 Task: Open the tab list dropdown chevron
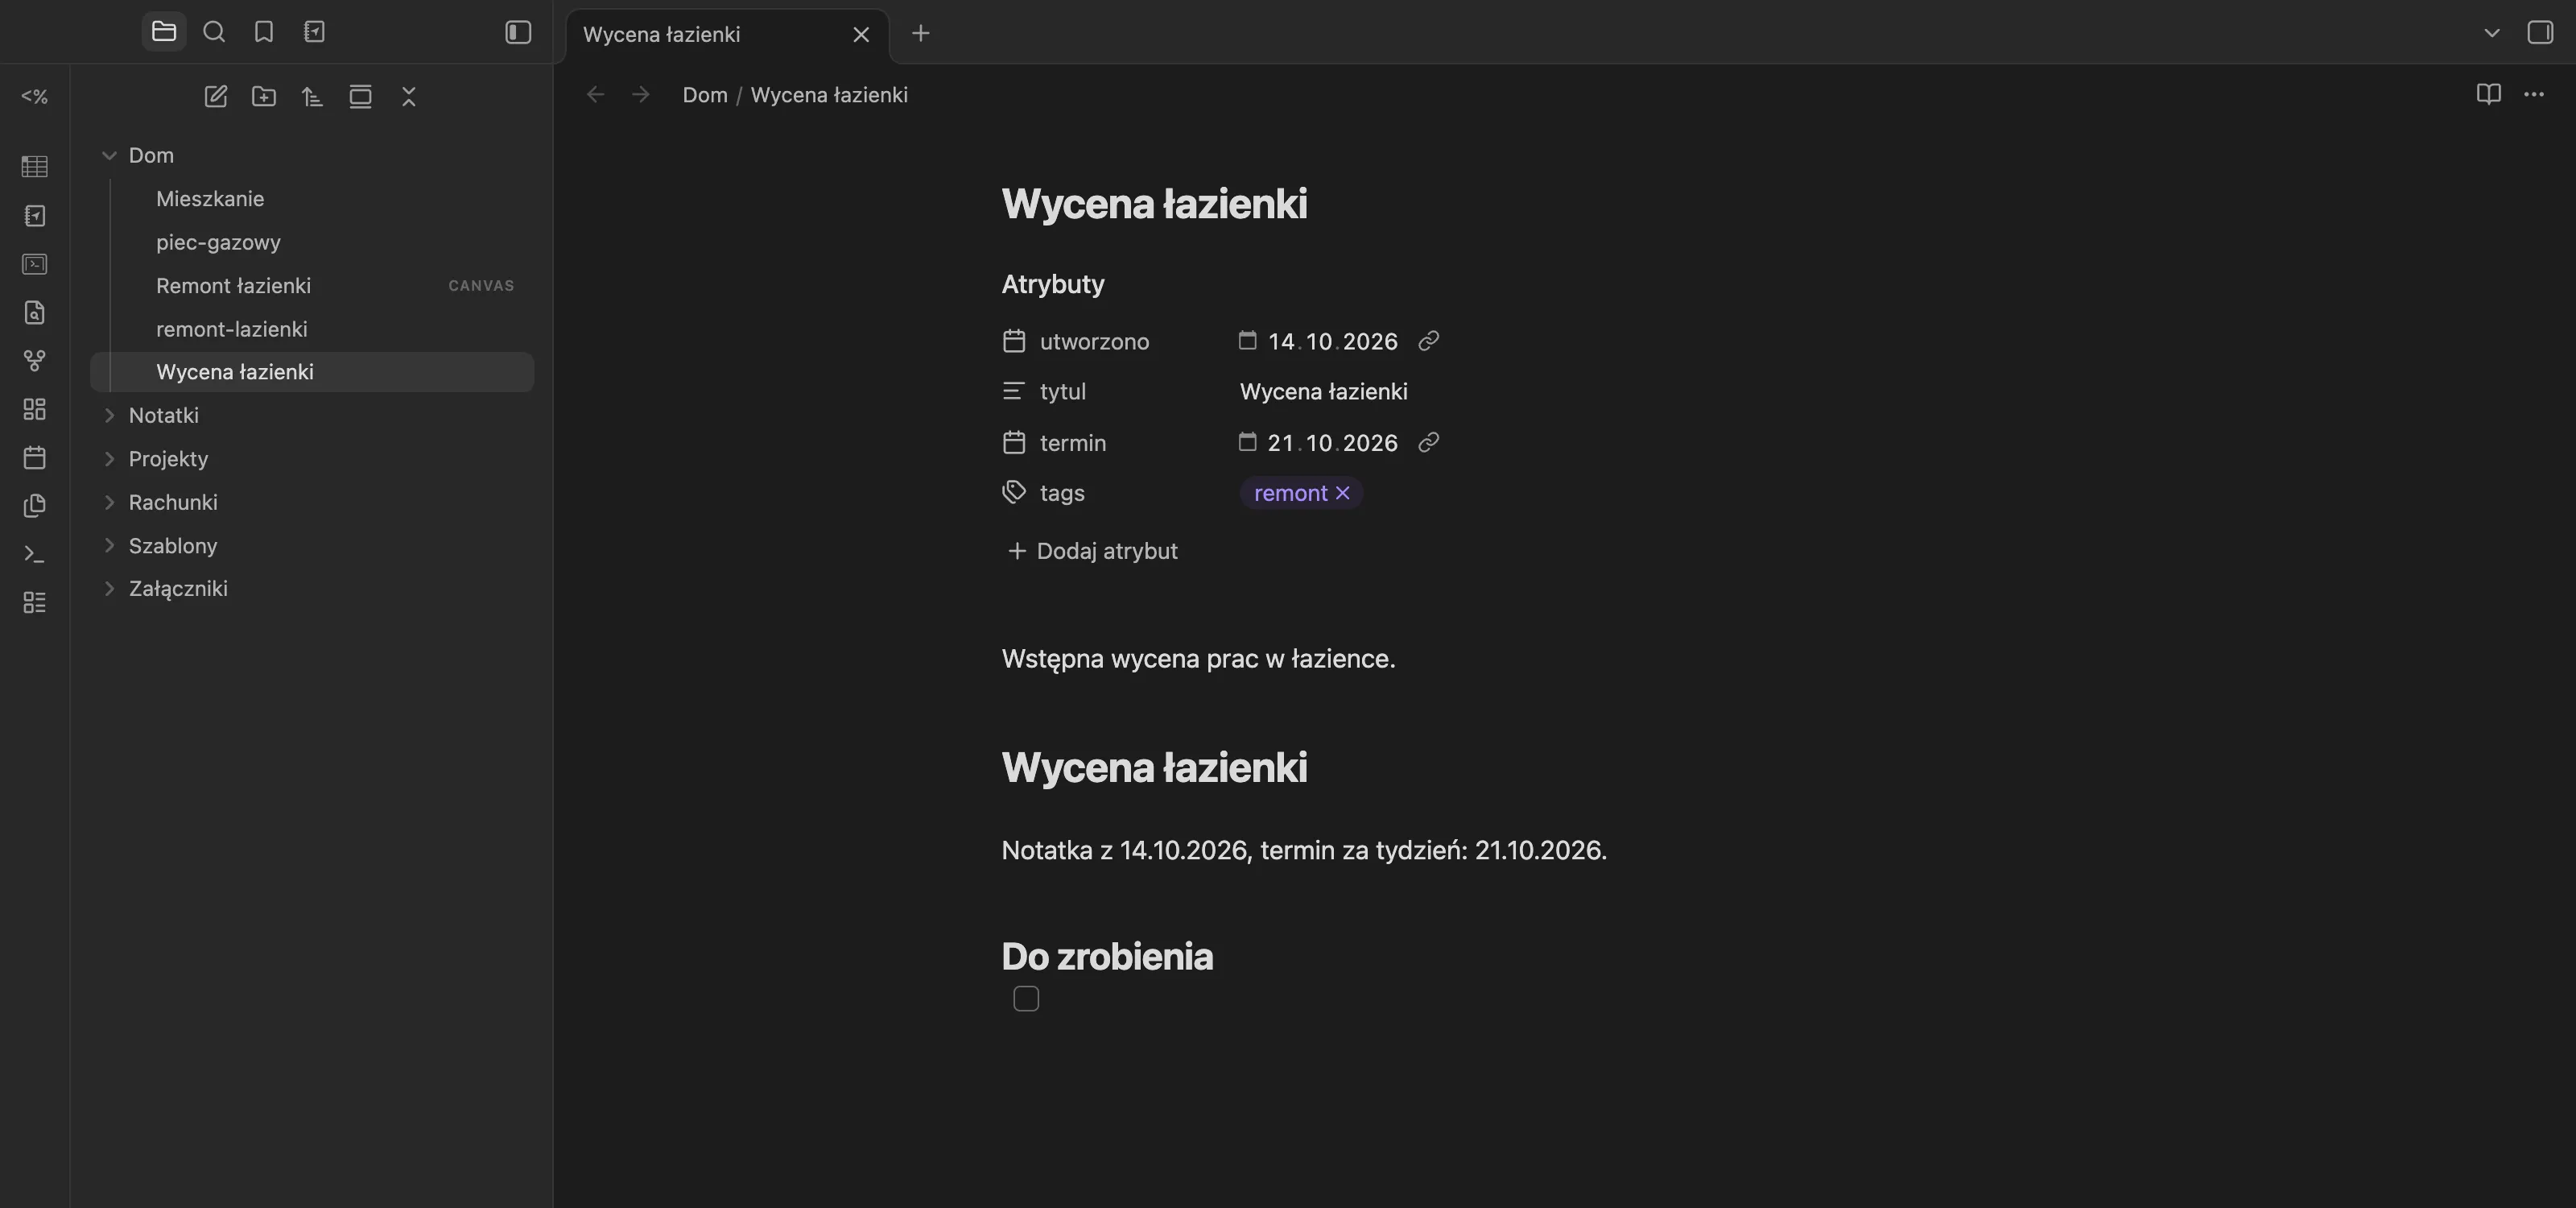(2492, 33)
